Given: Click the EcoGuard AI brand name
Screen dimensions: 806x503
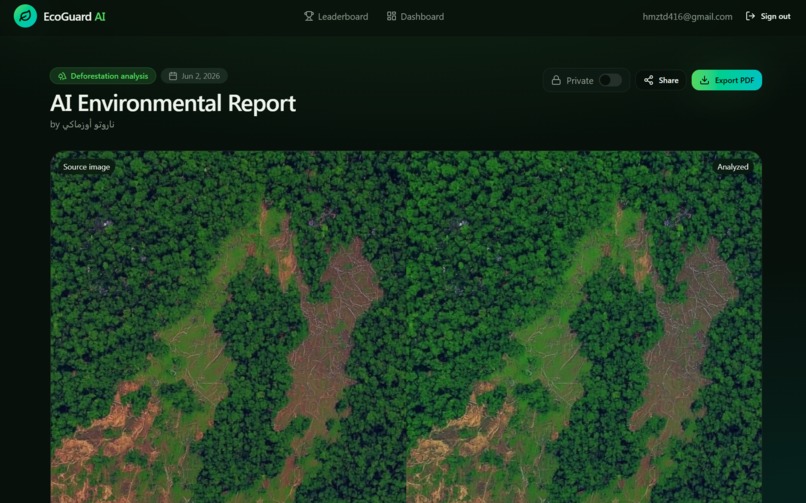Looking at the screenshot, I should tap(74, 16).
